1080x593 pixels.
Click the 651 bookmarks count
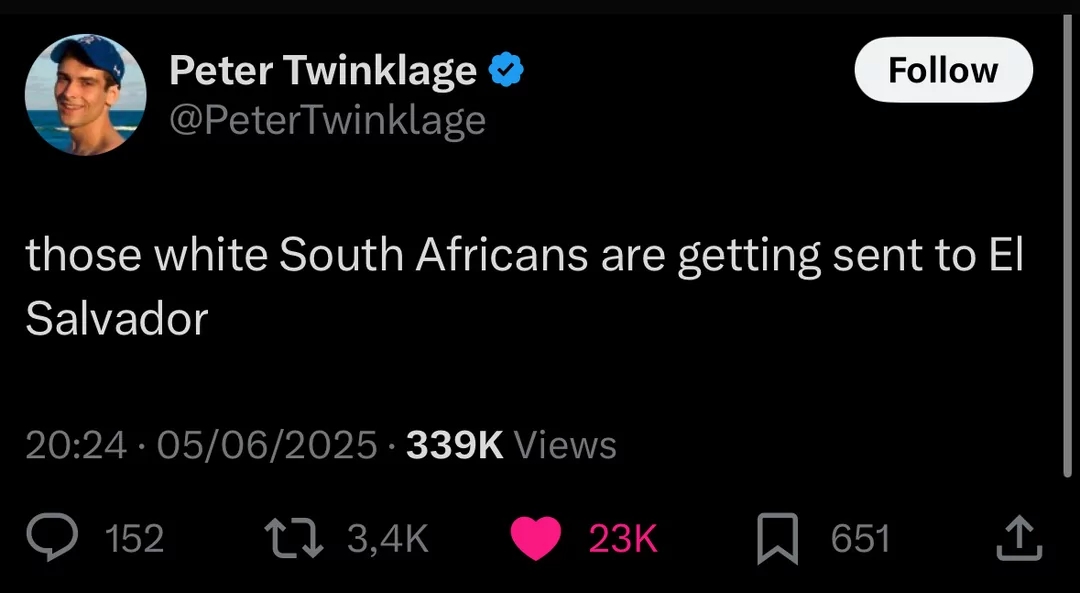[x=860, y=539]
